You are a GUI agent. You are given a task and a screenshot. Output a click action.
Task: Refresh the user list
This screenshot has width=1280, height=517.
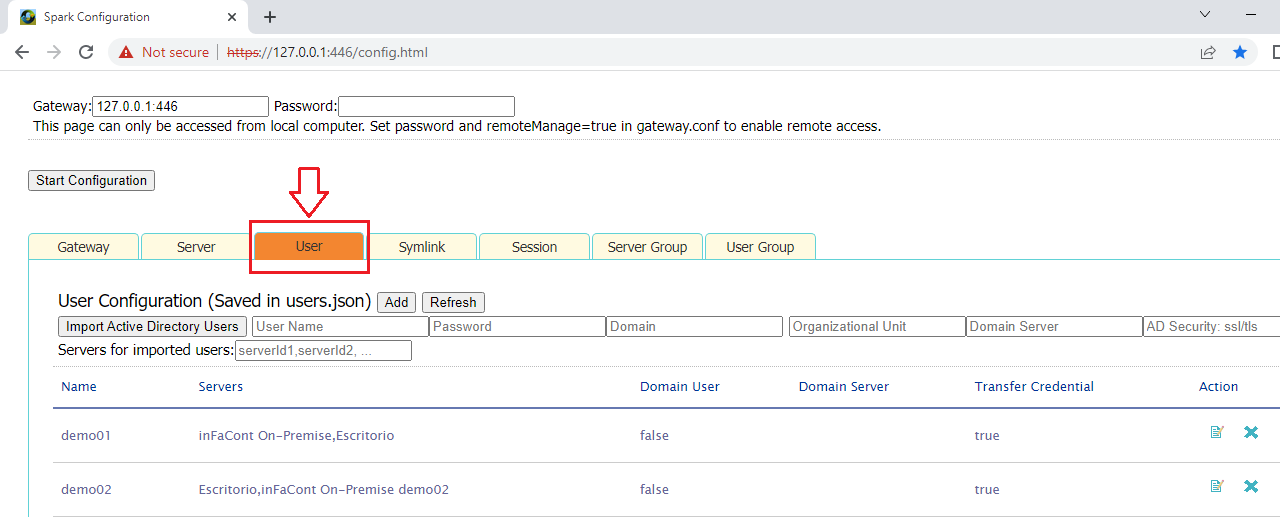[453, 302]
